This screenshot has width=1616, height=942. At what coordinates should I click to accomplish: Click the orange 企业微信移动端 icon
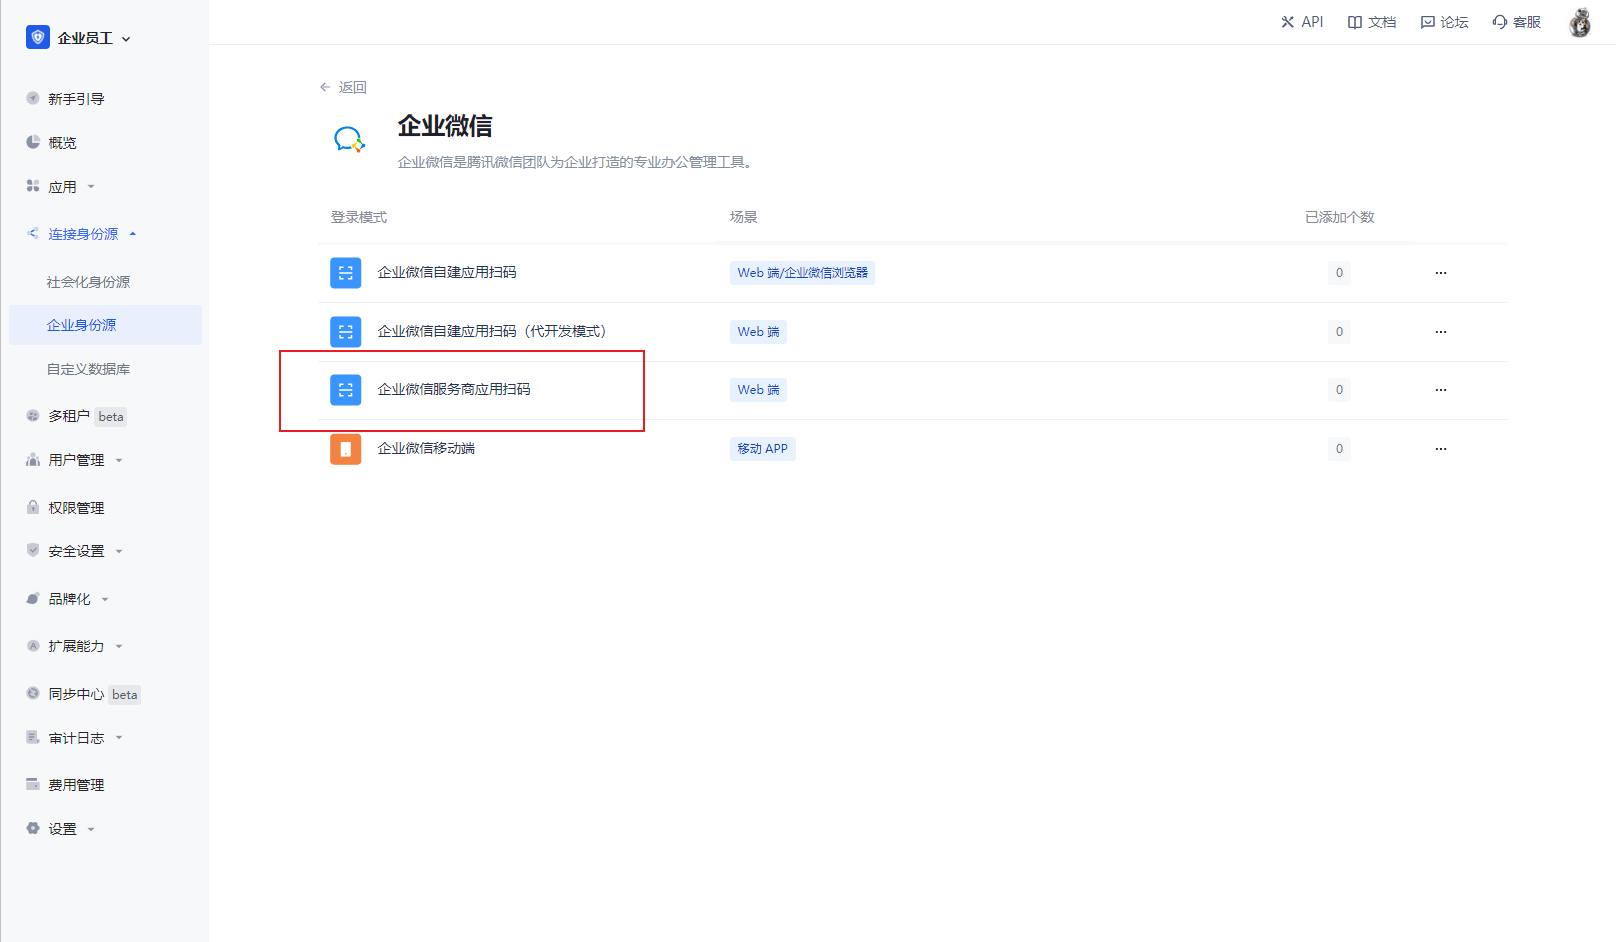pyautogui.click(x=345, y=449)
